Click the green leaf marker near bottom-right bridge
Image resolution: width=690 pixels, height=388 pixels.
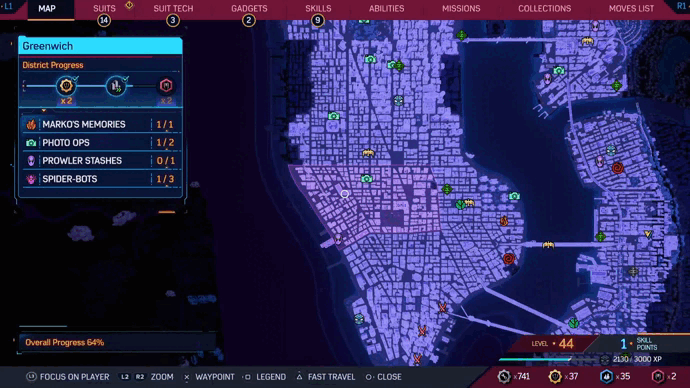coord(574,323)
